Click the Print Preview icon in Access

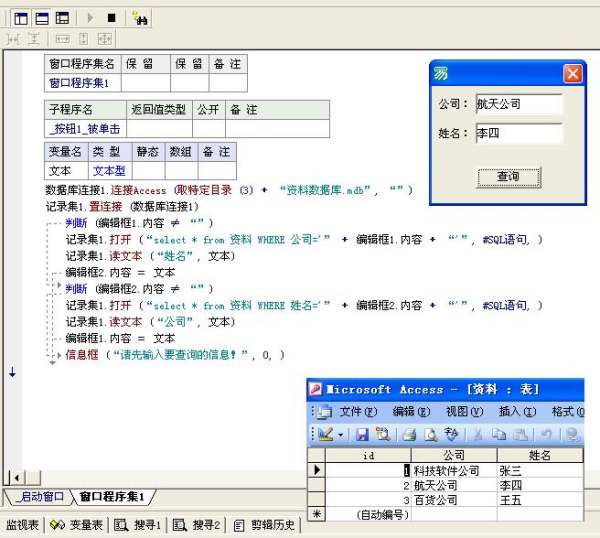(x=429, y=435)
